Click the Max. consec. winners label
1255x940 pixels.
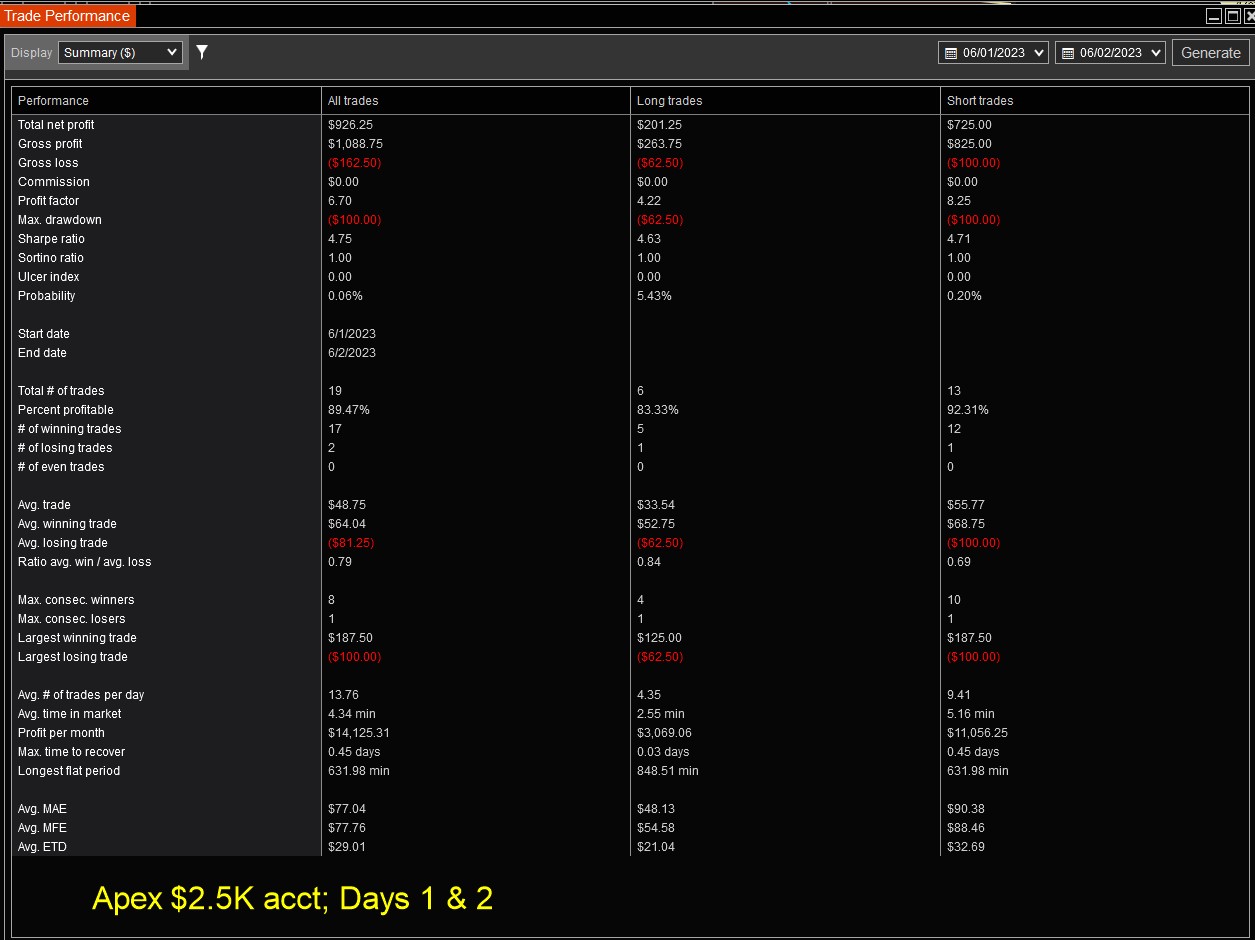[76, 600]
